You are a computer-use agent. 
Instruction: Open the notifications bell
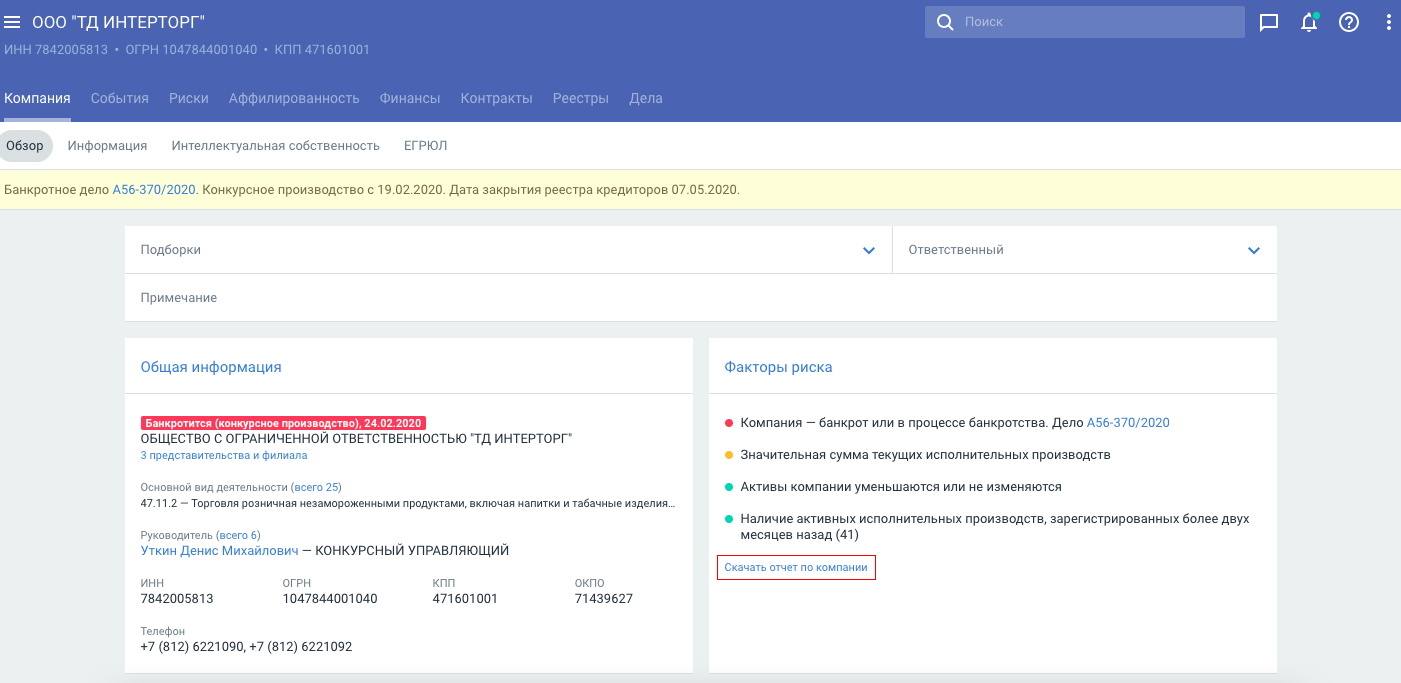coord(1309,22)
